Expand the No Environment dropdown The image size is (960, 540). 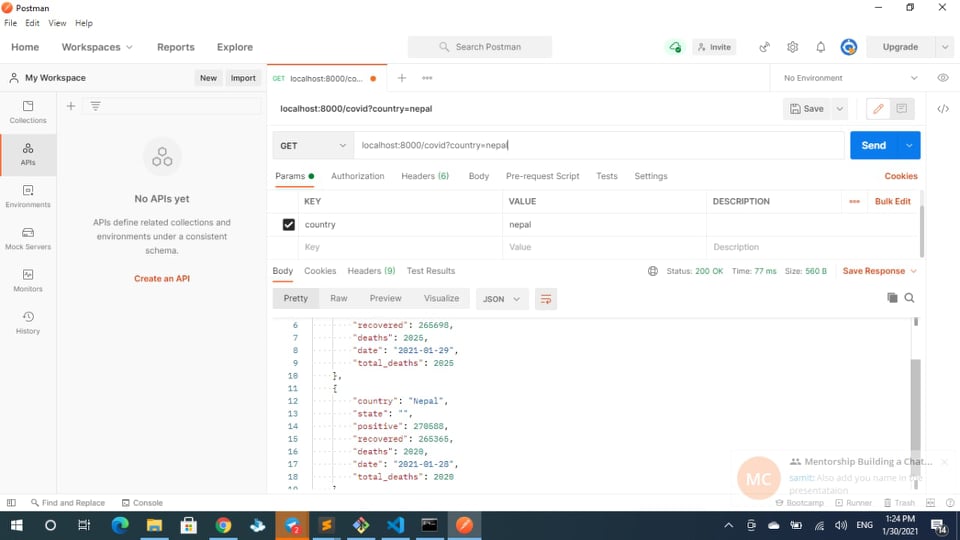pyautogui.click(x=850, y=78)
